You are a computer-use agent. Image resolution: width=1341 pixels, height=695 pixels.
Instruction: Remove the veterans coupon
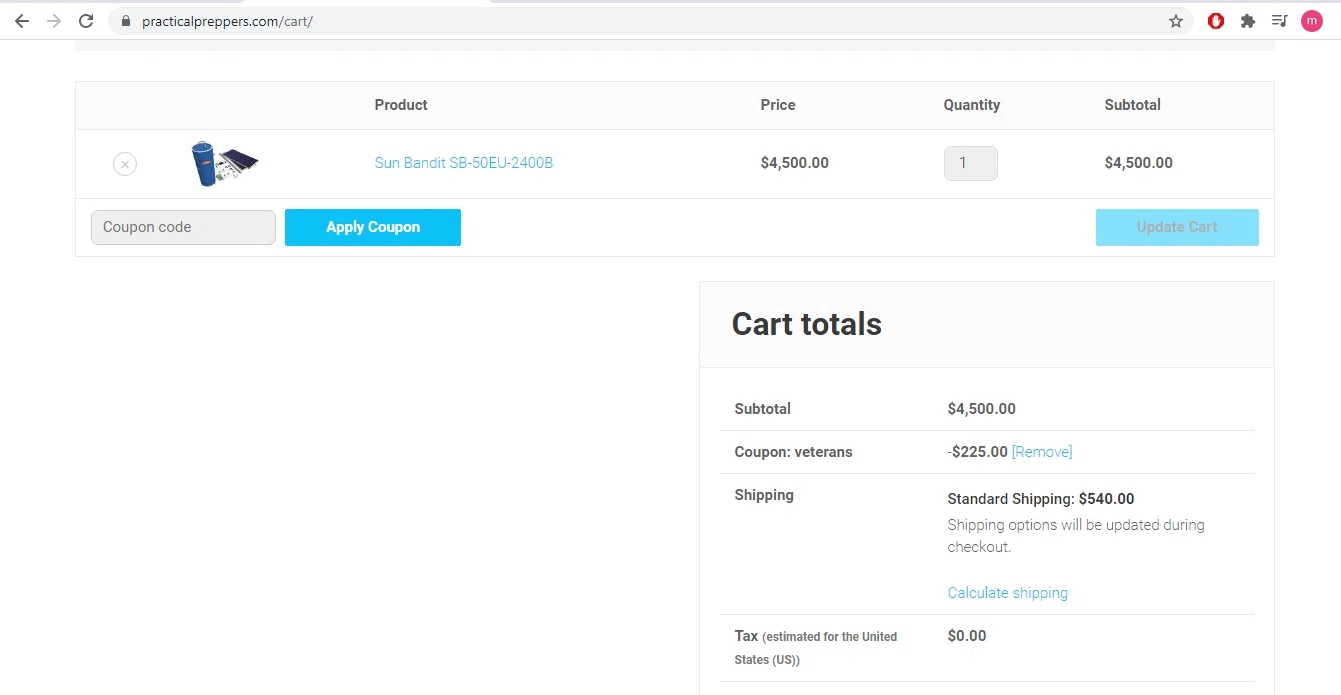click(x=1042, y=452)
